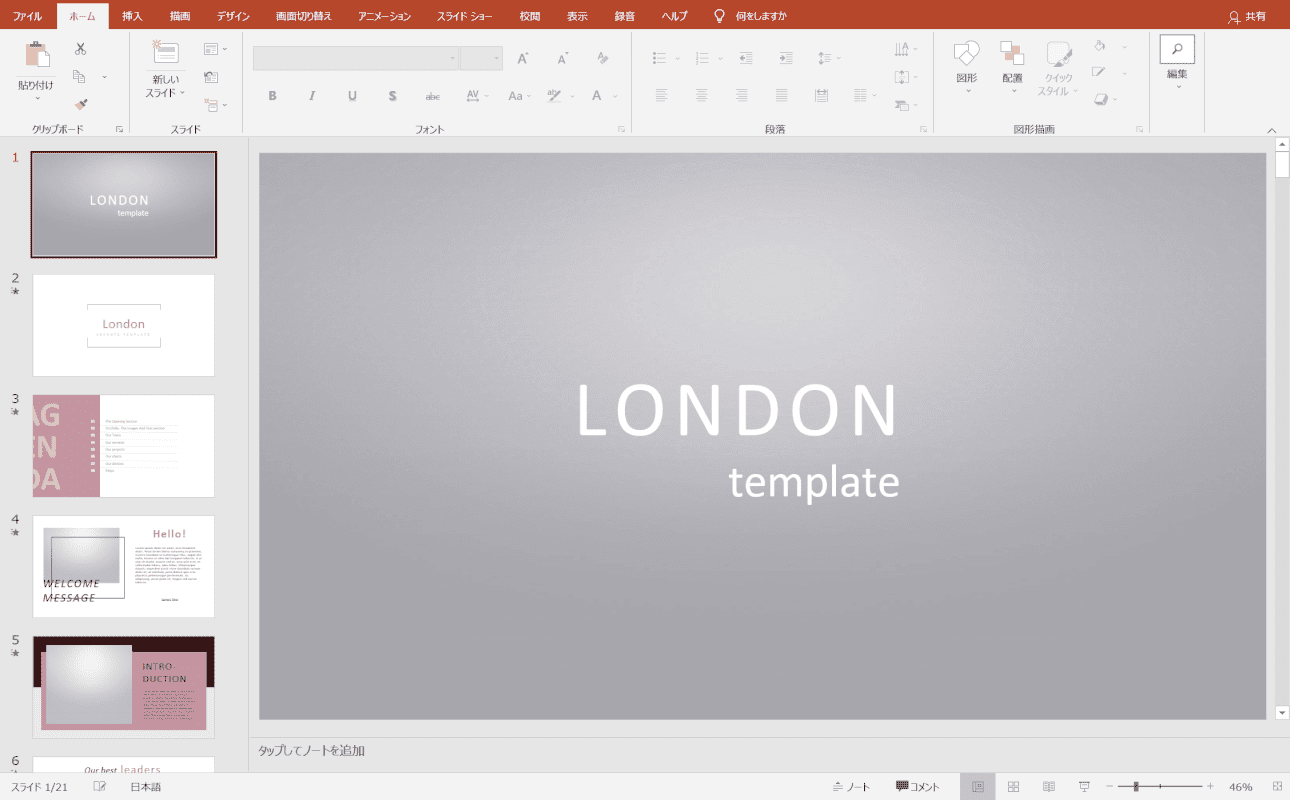Click the fit slide to window icon
Screen dimensions: 1290x800
(x=1276, y=787)
